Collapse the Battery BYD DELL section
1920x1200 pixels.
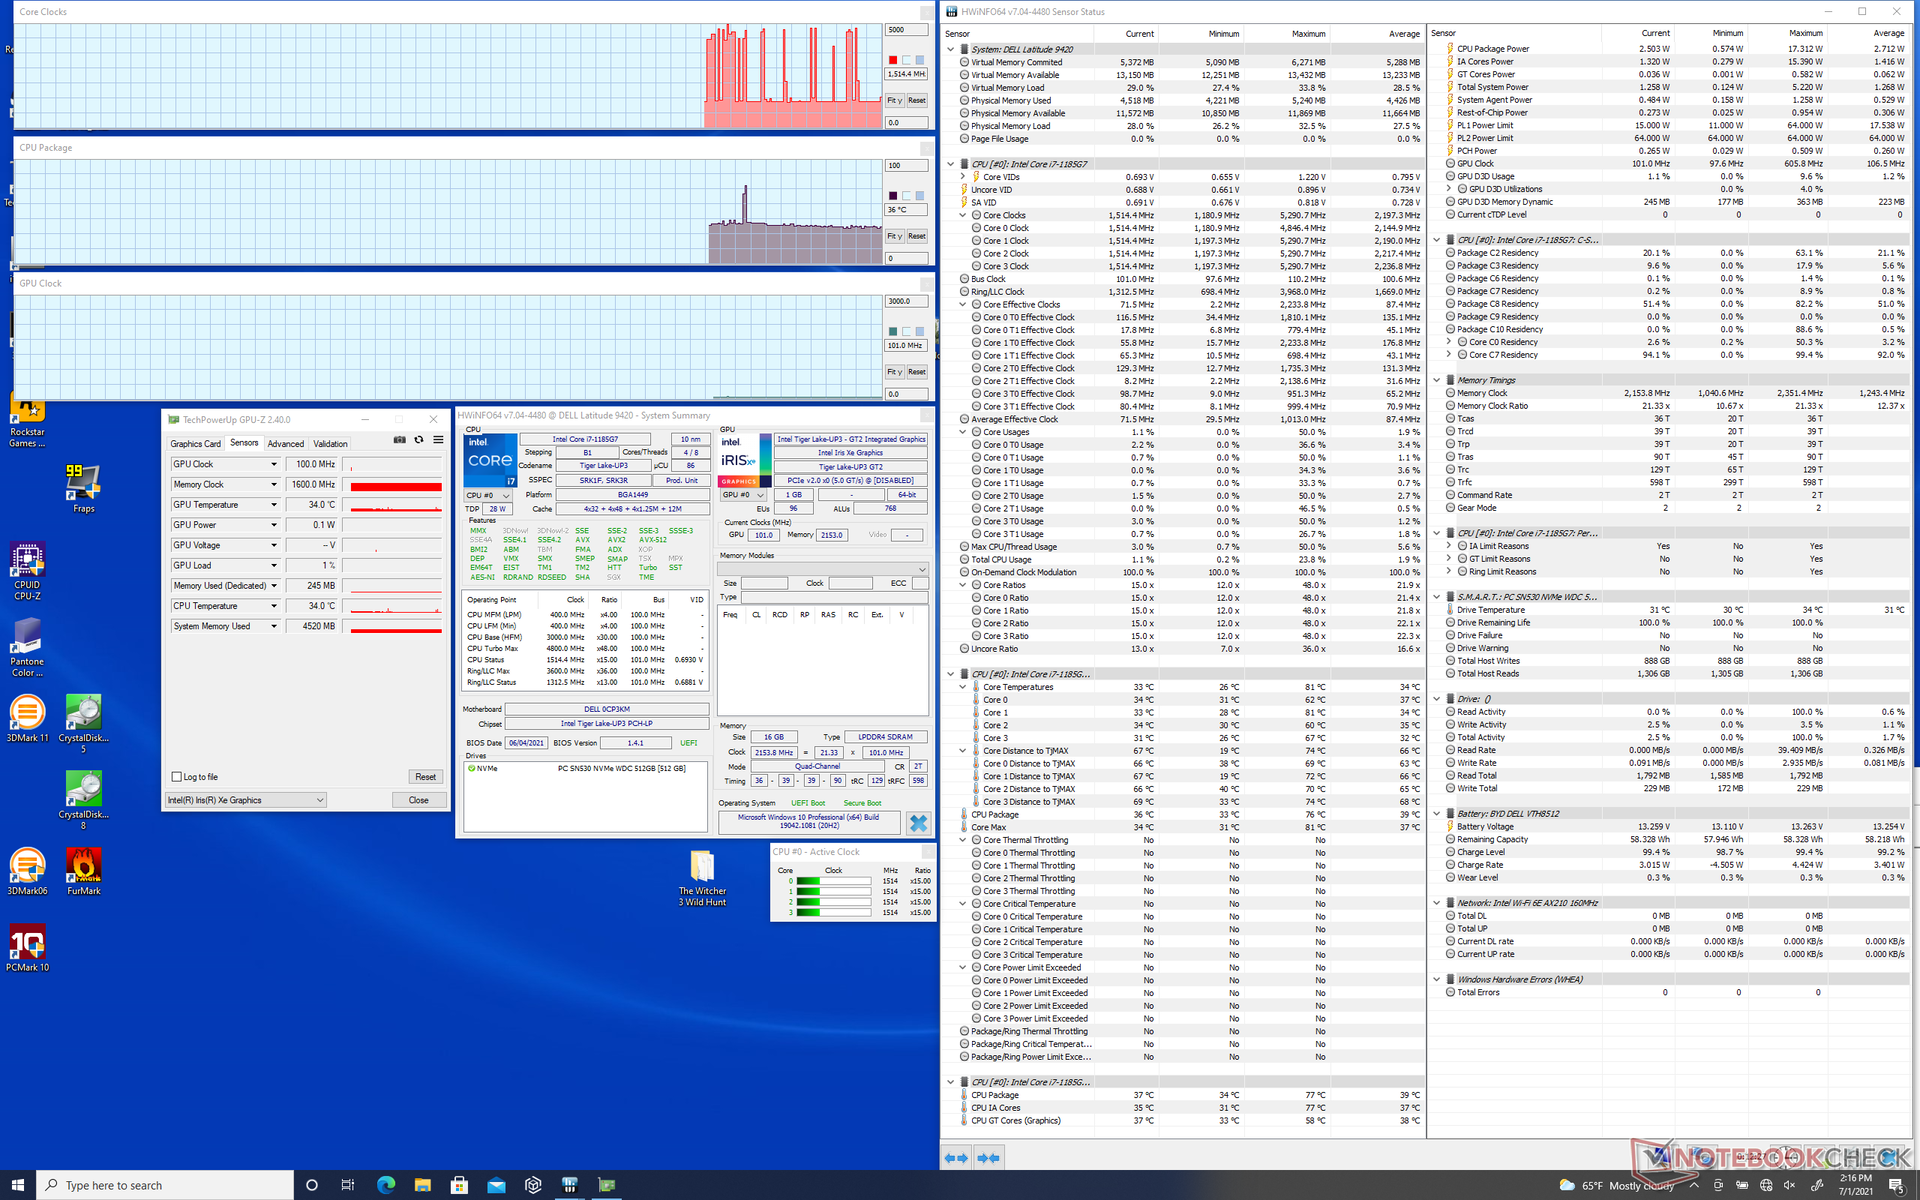(1437, 814)
